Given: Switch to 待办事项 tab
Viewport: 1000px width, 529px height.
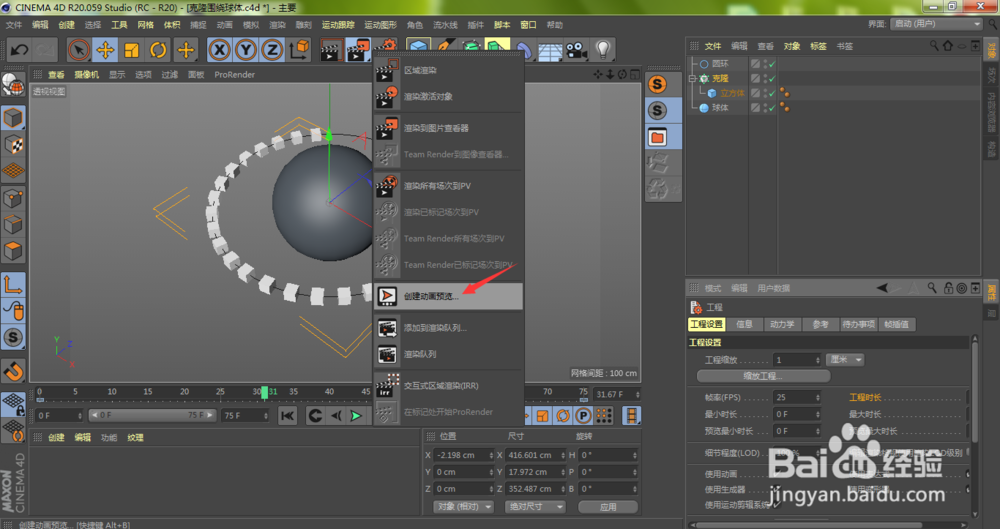Looking at the screenshot, I should [x=858, y=324].
